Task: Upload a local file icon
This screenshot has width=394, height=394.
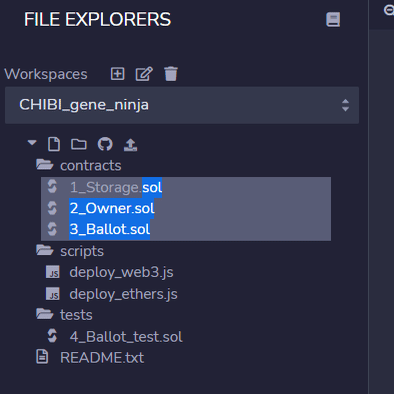Action: pyautogui.click(x=130, y=145)
